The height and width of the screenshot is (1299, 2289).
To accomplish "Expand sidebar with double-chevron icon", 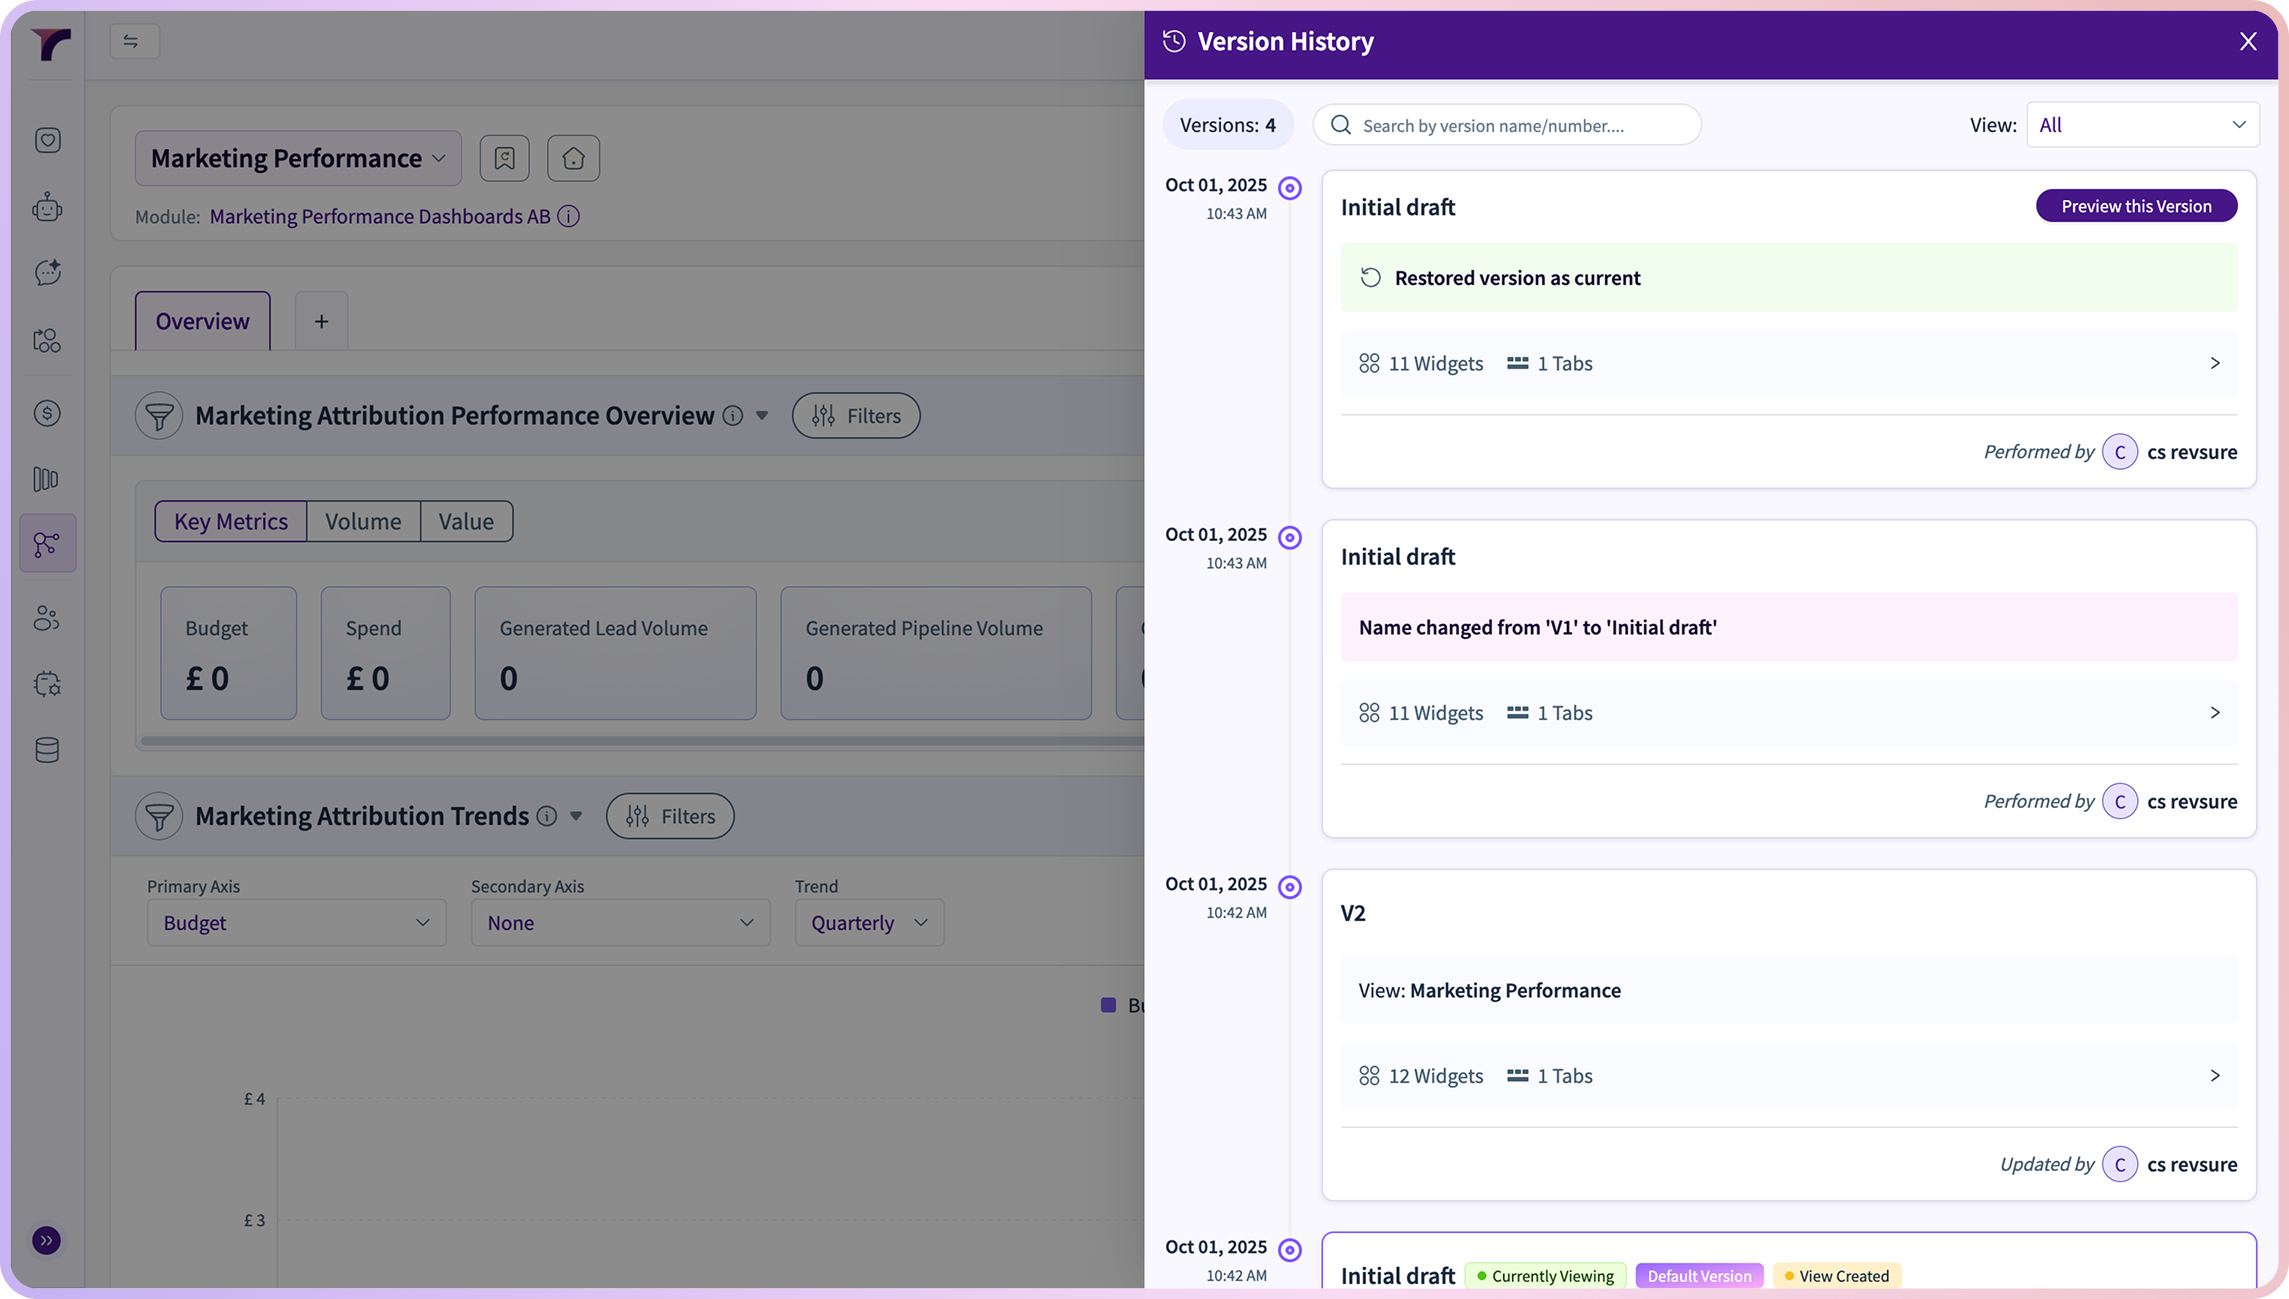I will [46, 1240].
